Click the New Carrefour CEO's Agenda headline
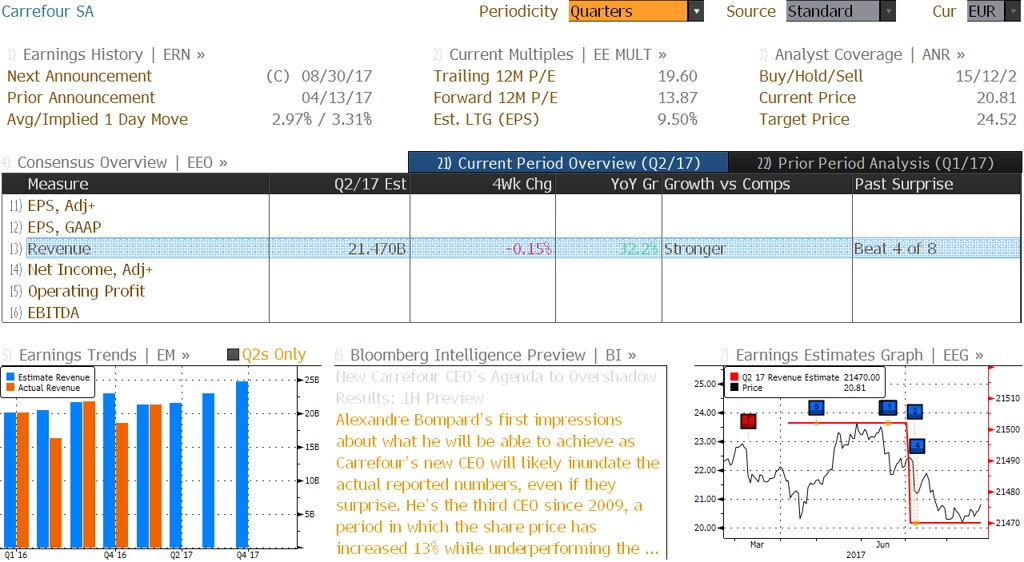 (x=496, y=387)
